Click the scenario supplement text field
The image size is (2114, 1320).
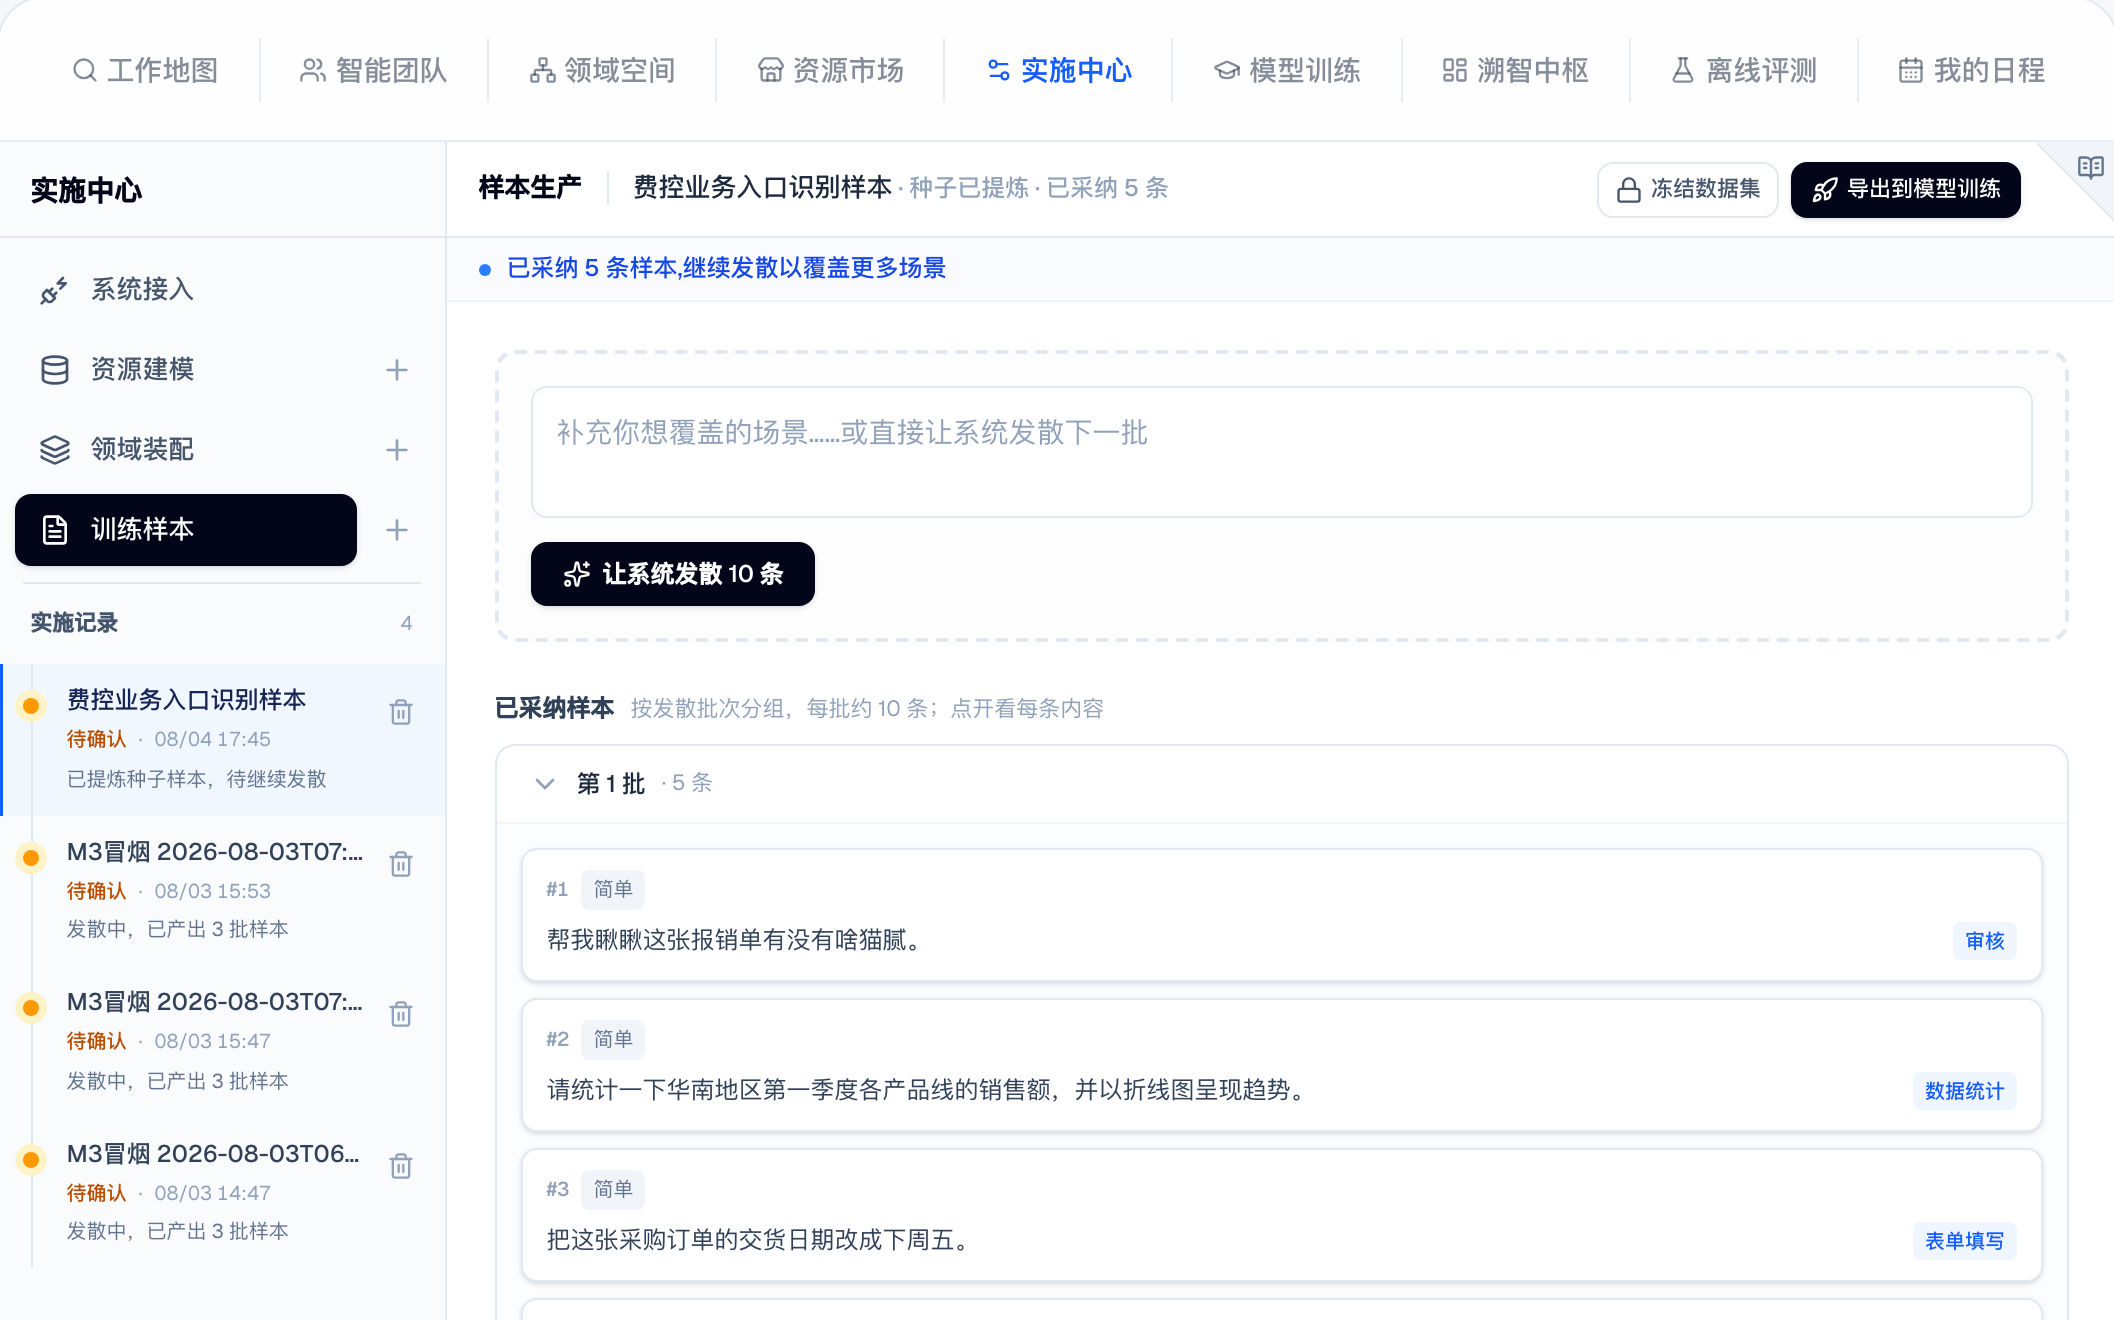[1282, 452]
